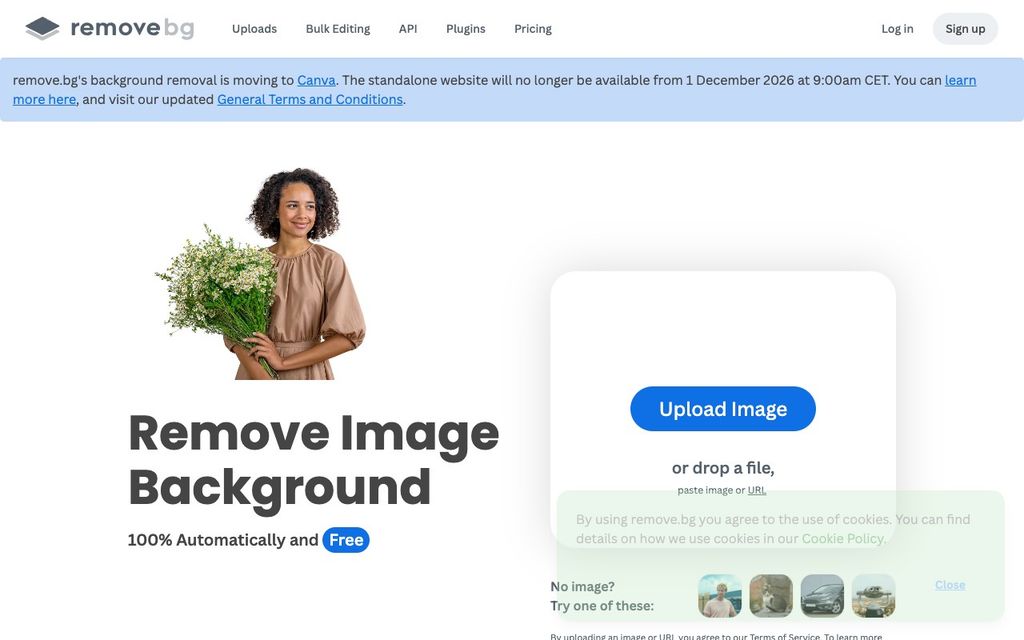Screen dimensions: 1024x640
Task: Open the Plugins page
Action: 466,29
